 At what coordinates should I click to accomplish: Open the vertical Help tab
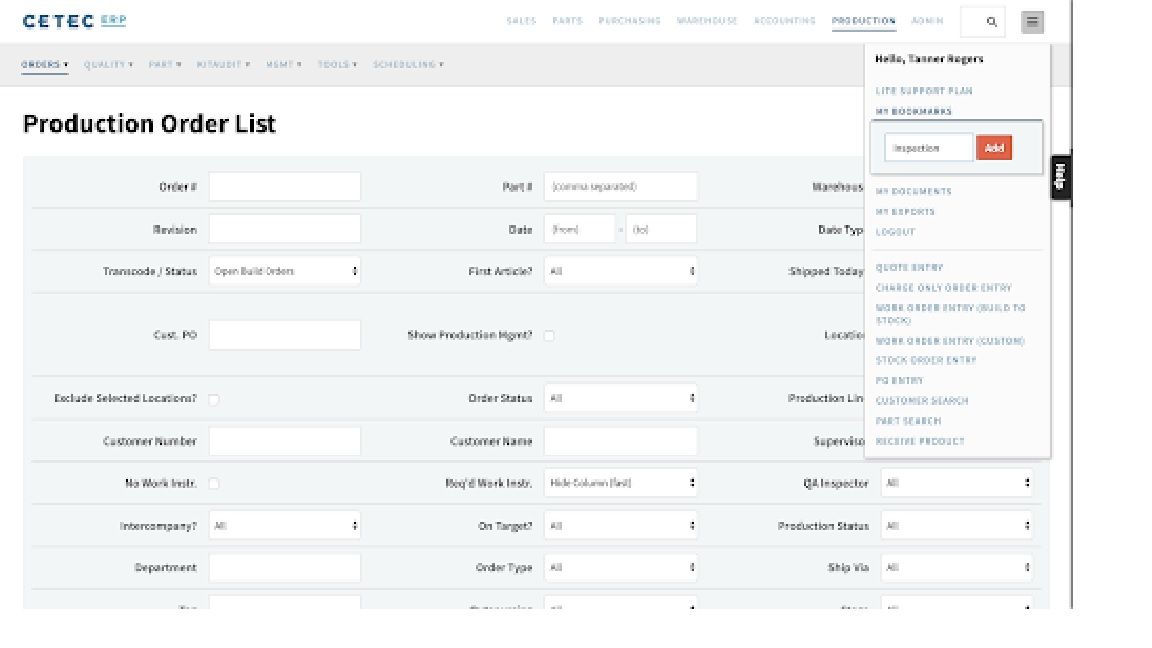(1060, 176)
